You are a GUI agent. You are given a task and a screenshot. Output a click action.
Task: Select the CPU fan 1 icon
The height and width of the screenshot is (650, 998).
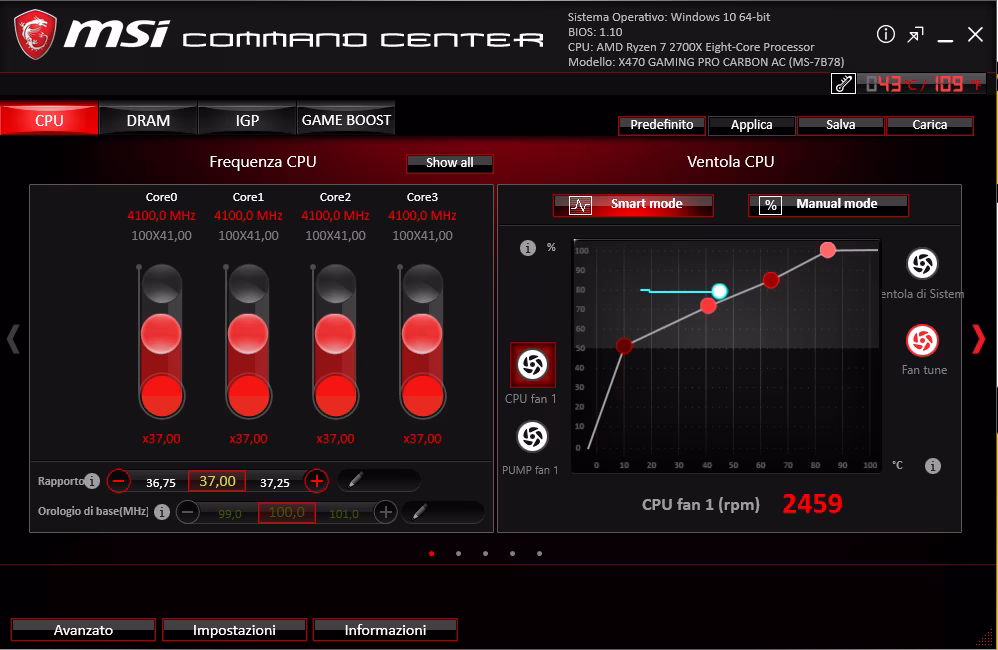click(x=533, y=365)
